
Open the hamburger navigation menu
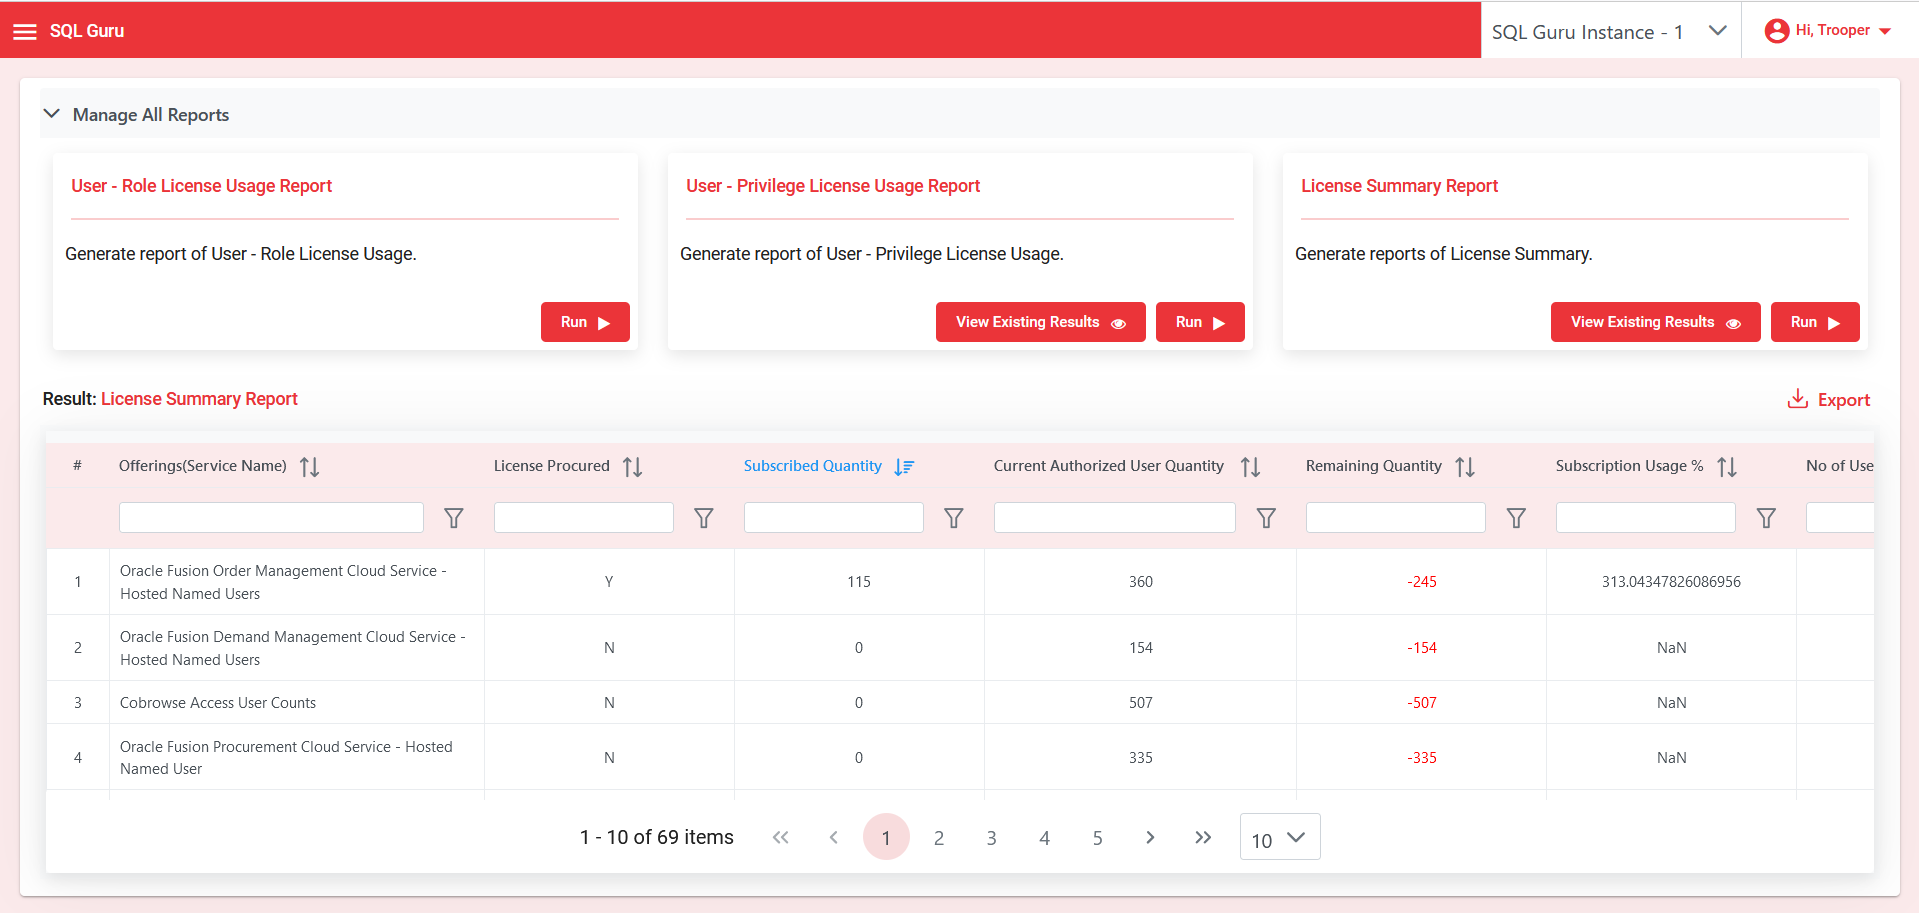coord(25,32)
